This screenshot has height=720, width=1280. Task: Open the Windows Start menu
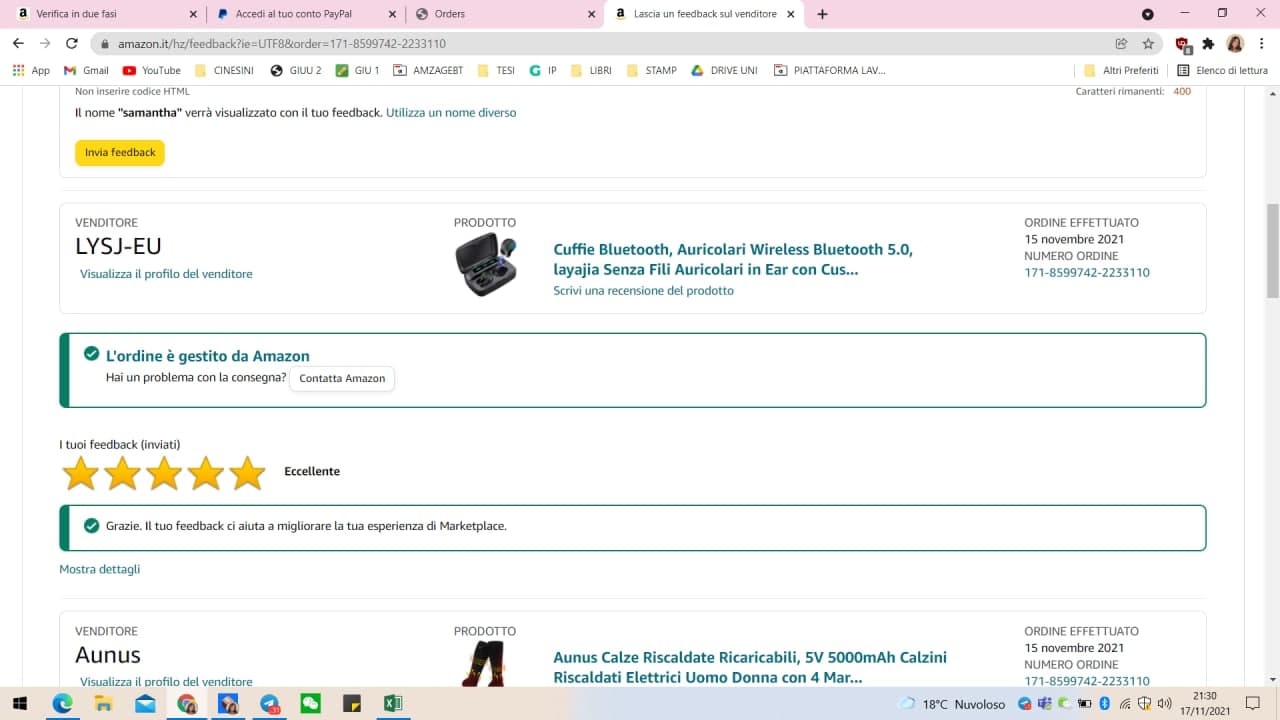(20, 704)
